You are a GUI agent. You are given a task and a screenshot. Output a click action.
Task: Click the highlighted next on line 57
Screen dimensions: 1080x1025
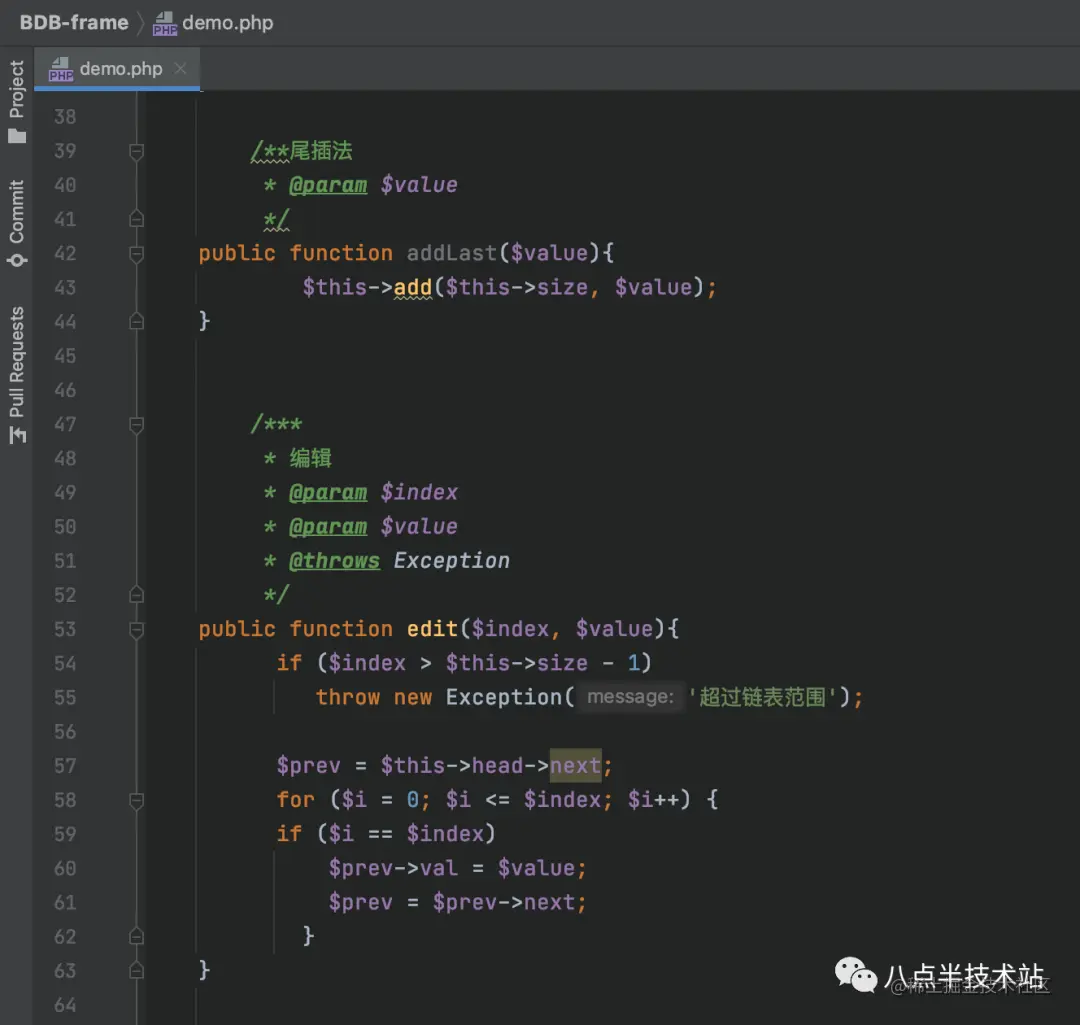(x=575, y=766)
